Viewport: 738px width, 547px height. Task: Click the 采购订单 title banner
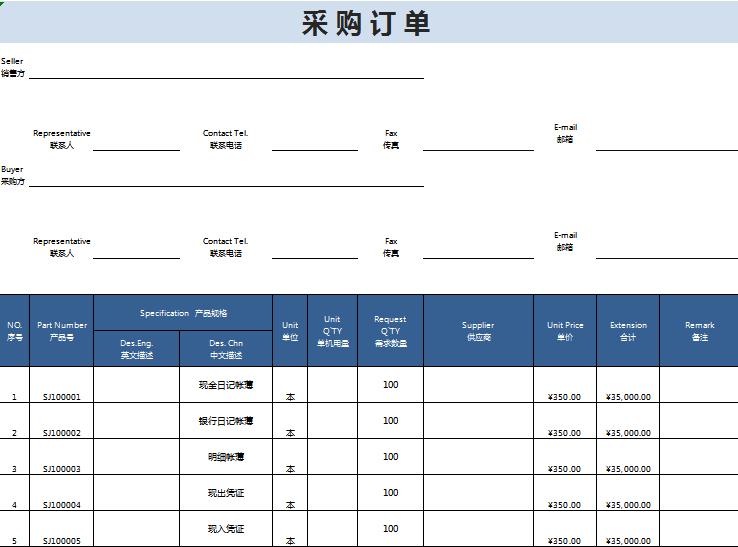tap(367, 22)
